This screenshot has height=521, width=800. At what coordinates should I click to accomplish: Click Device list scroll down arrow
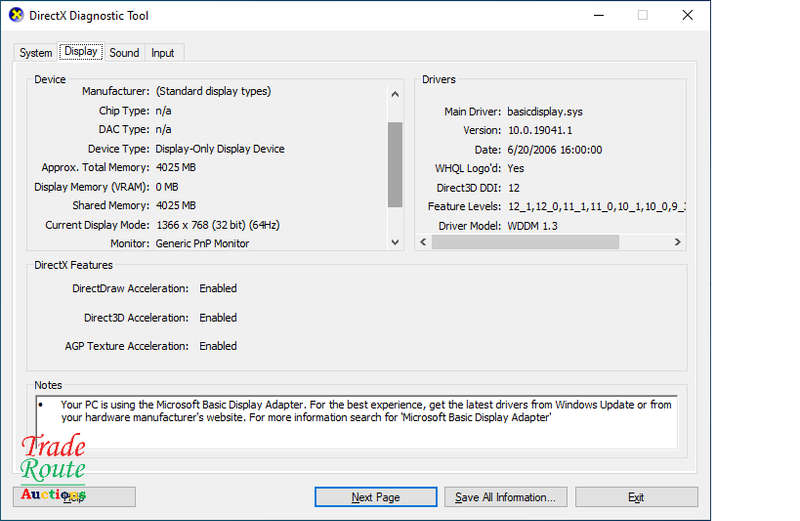coord(395,242)
